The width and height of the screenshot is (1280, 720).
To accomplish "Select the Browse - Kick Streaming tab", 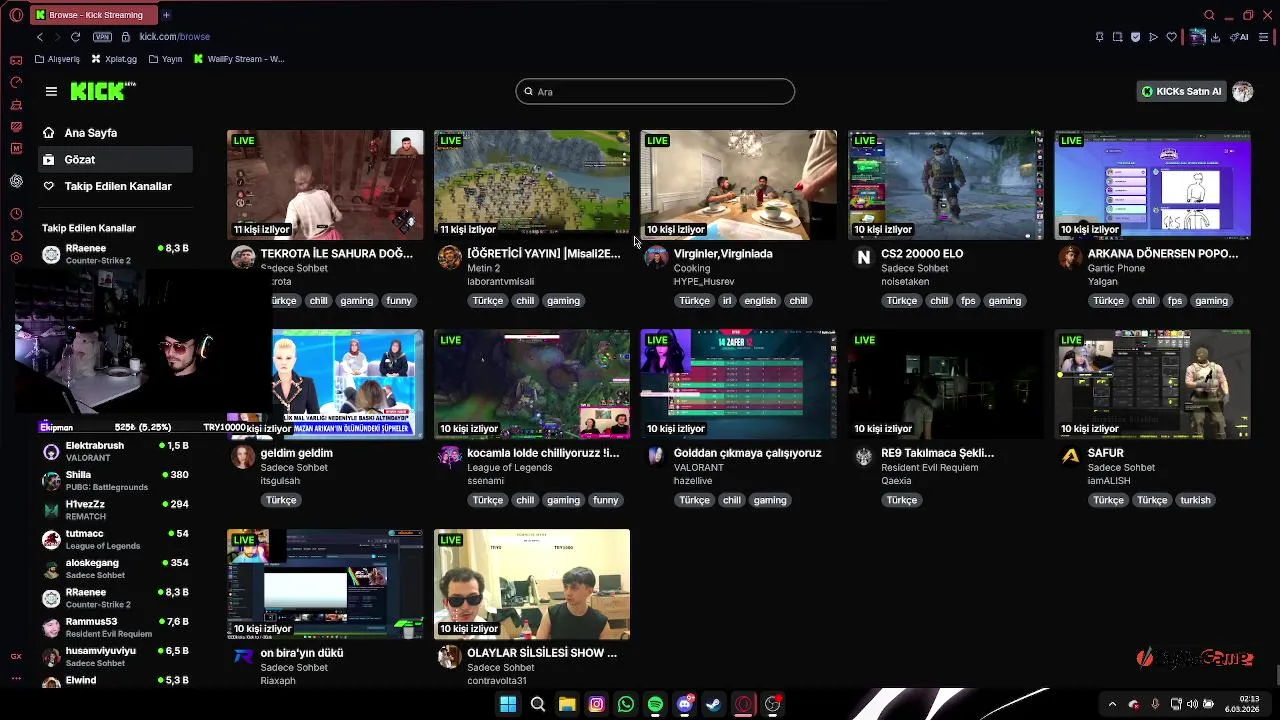I will (92, 15).
